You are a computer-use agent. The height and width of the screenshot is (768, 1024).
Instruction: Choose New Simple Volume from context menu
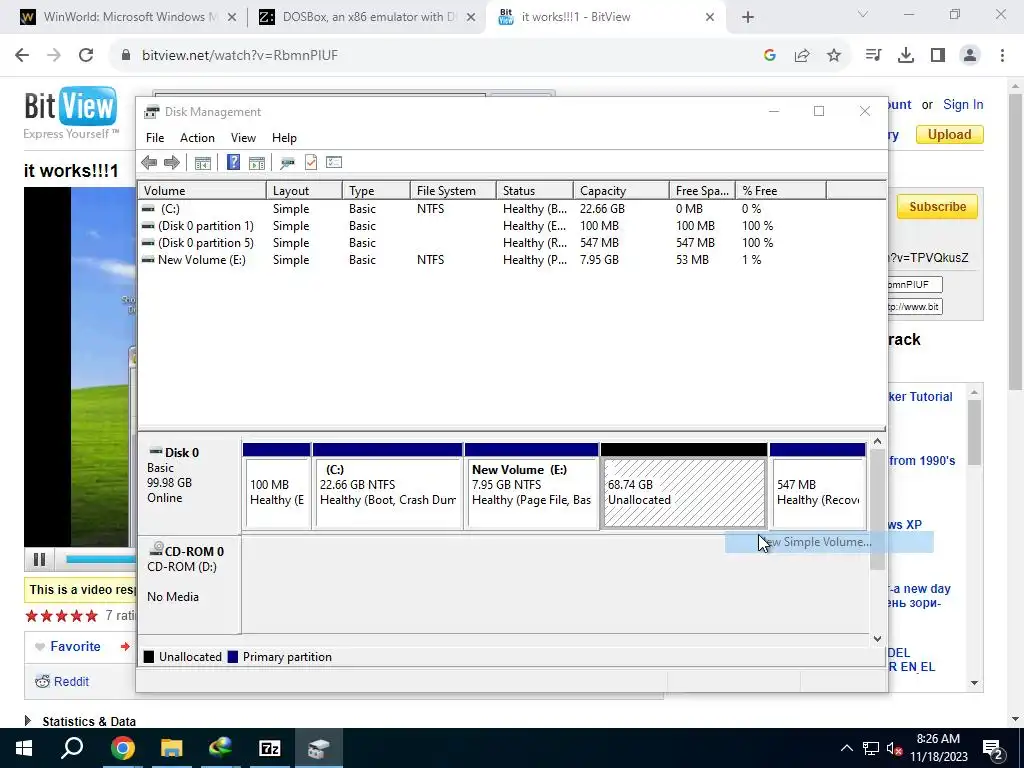click(829, 542)
